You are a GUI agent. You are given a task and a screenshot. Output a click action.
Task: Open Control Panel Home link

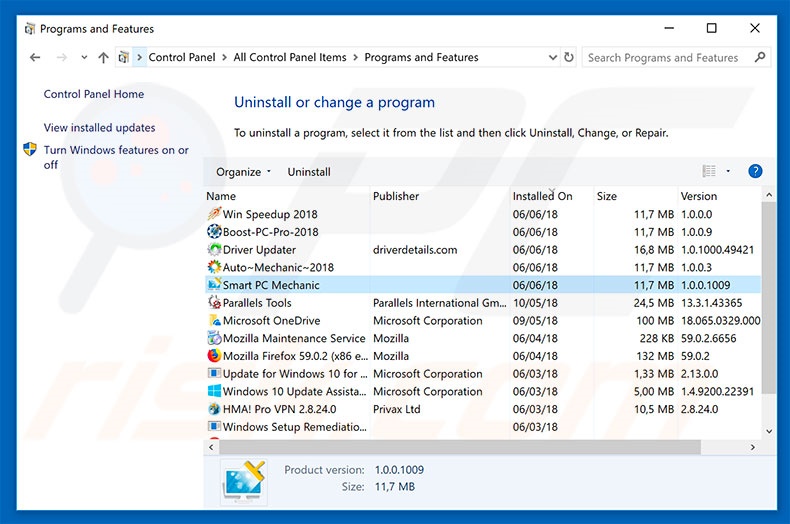94,94
